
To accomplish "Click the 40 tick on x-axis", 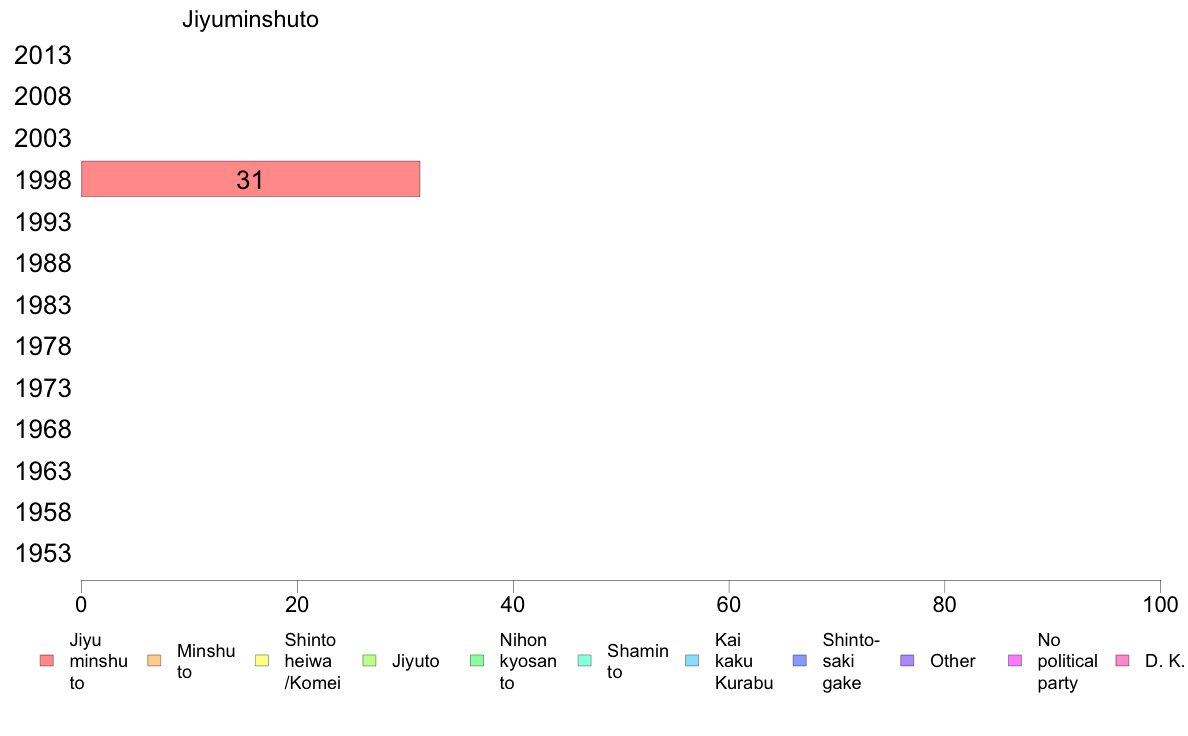I will (513, 604).
